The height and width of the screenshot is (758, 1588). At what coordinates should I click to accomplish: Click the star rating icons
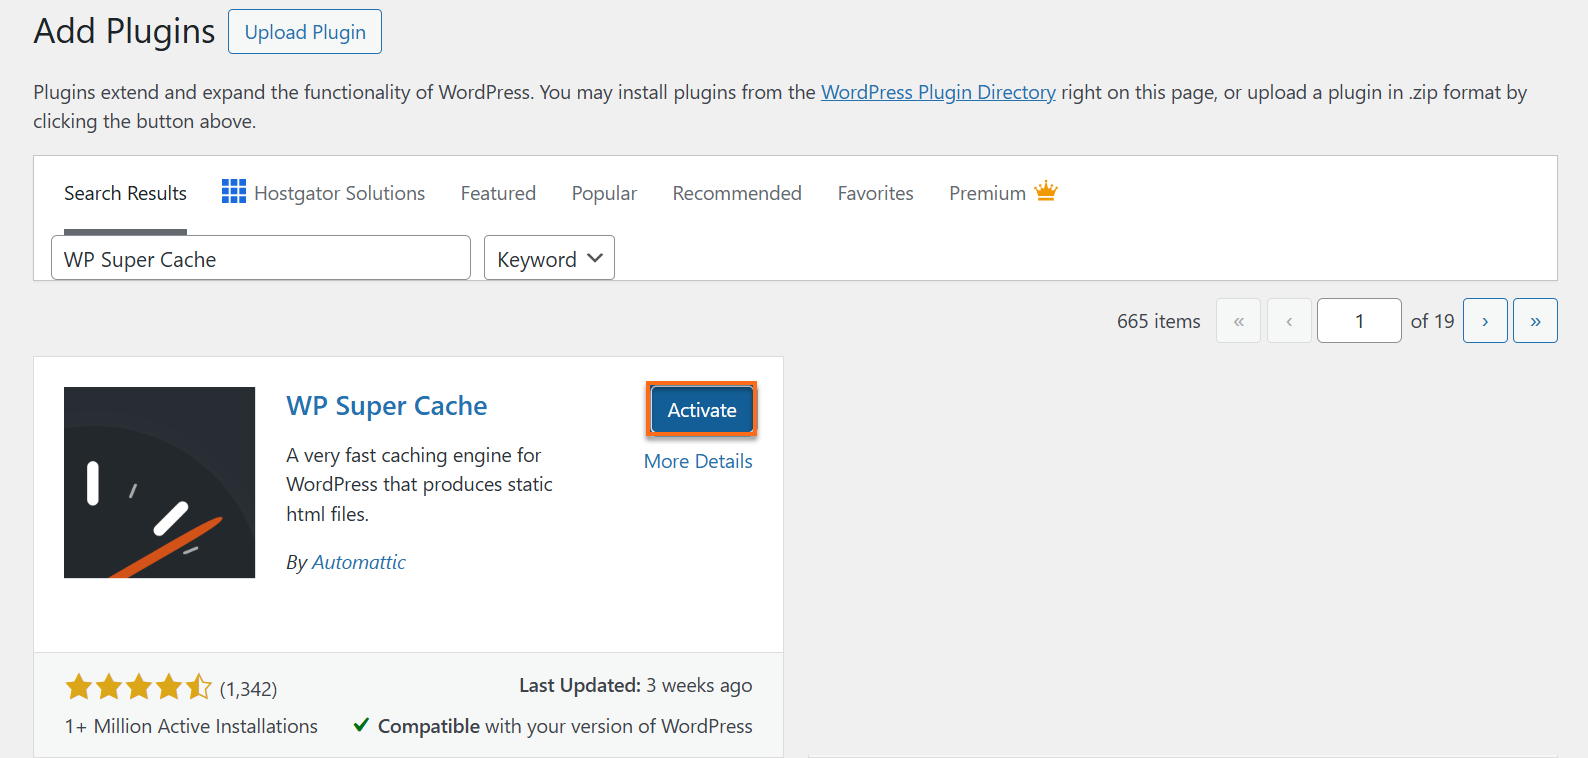click(x=138, y=687)
